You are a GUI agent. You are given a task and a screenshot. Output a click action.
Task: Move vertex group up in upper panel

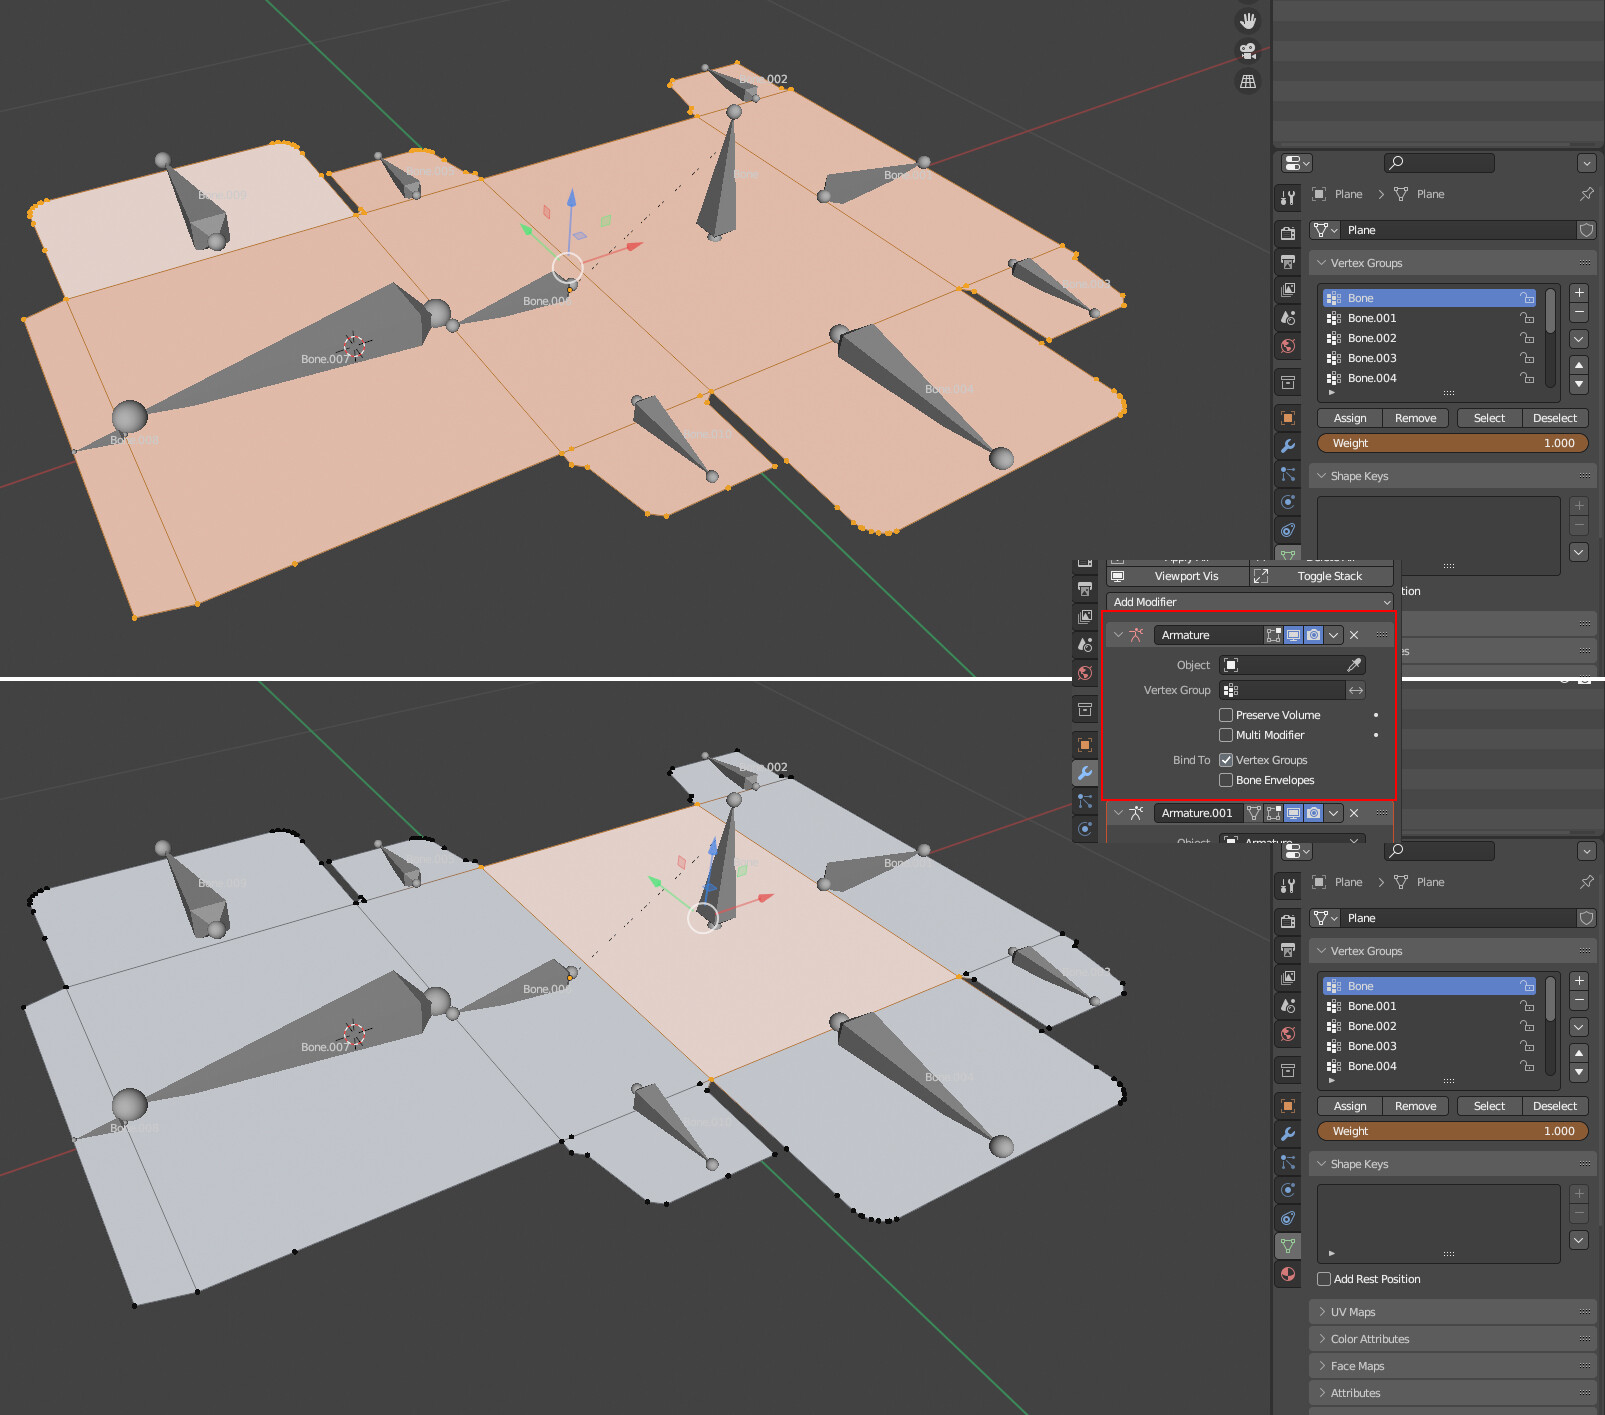(x=1579, y=365)
